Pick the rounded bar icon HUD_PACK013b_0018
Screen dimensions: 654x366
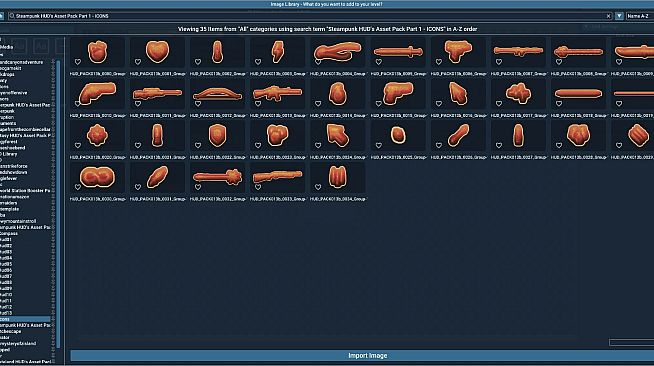click(578, 93)
